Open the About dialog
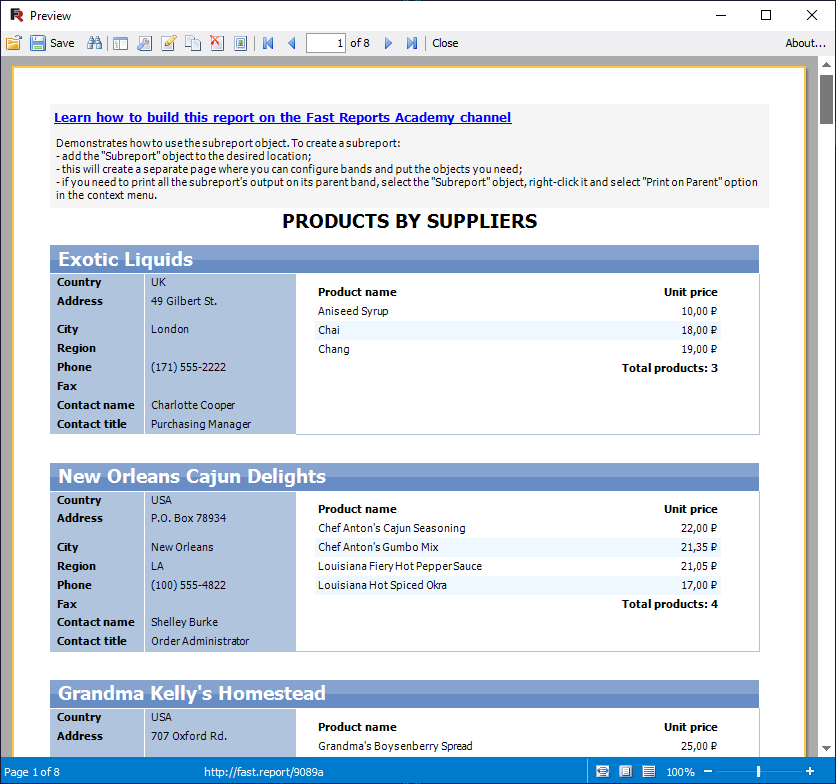 (805, 43)
